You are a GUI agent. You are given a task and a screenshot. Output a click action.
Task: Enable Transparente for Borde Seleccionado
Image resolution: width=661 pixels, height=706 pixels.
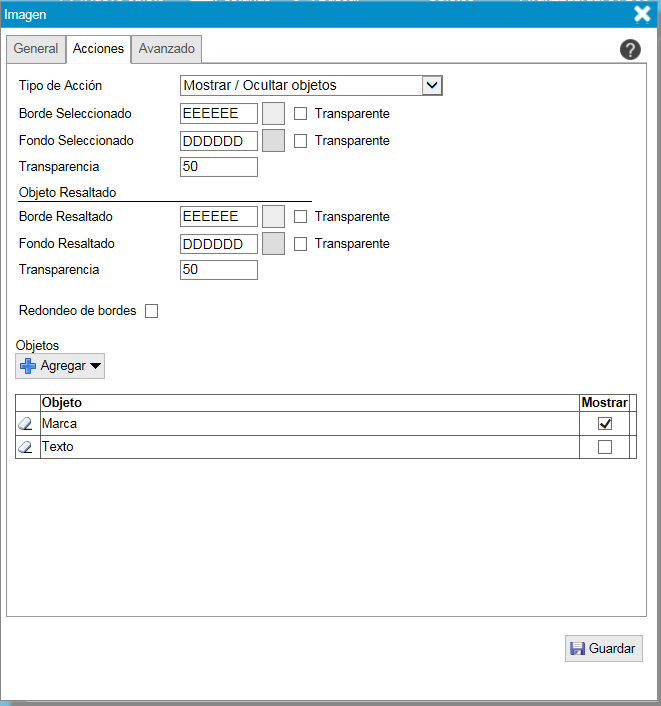[x=300, y=114]
